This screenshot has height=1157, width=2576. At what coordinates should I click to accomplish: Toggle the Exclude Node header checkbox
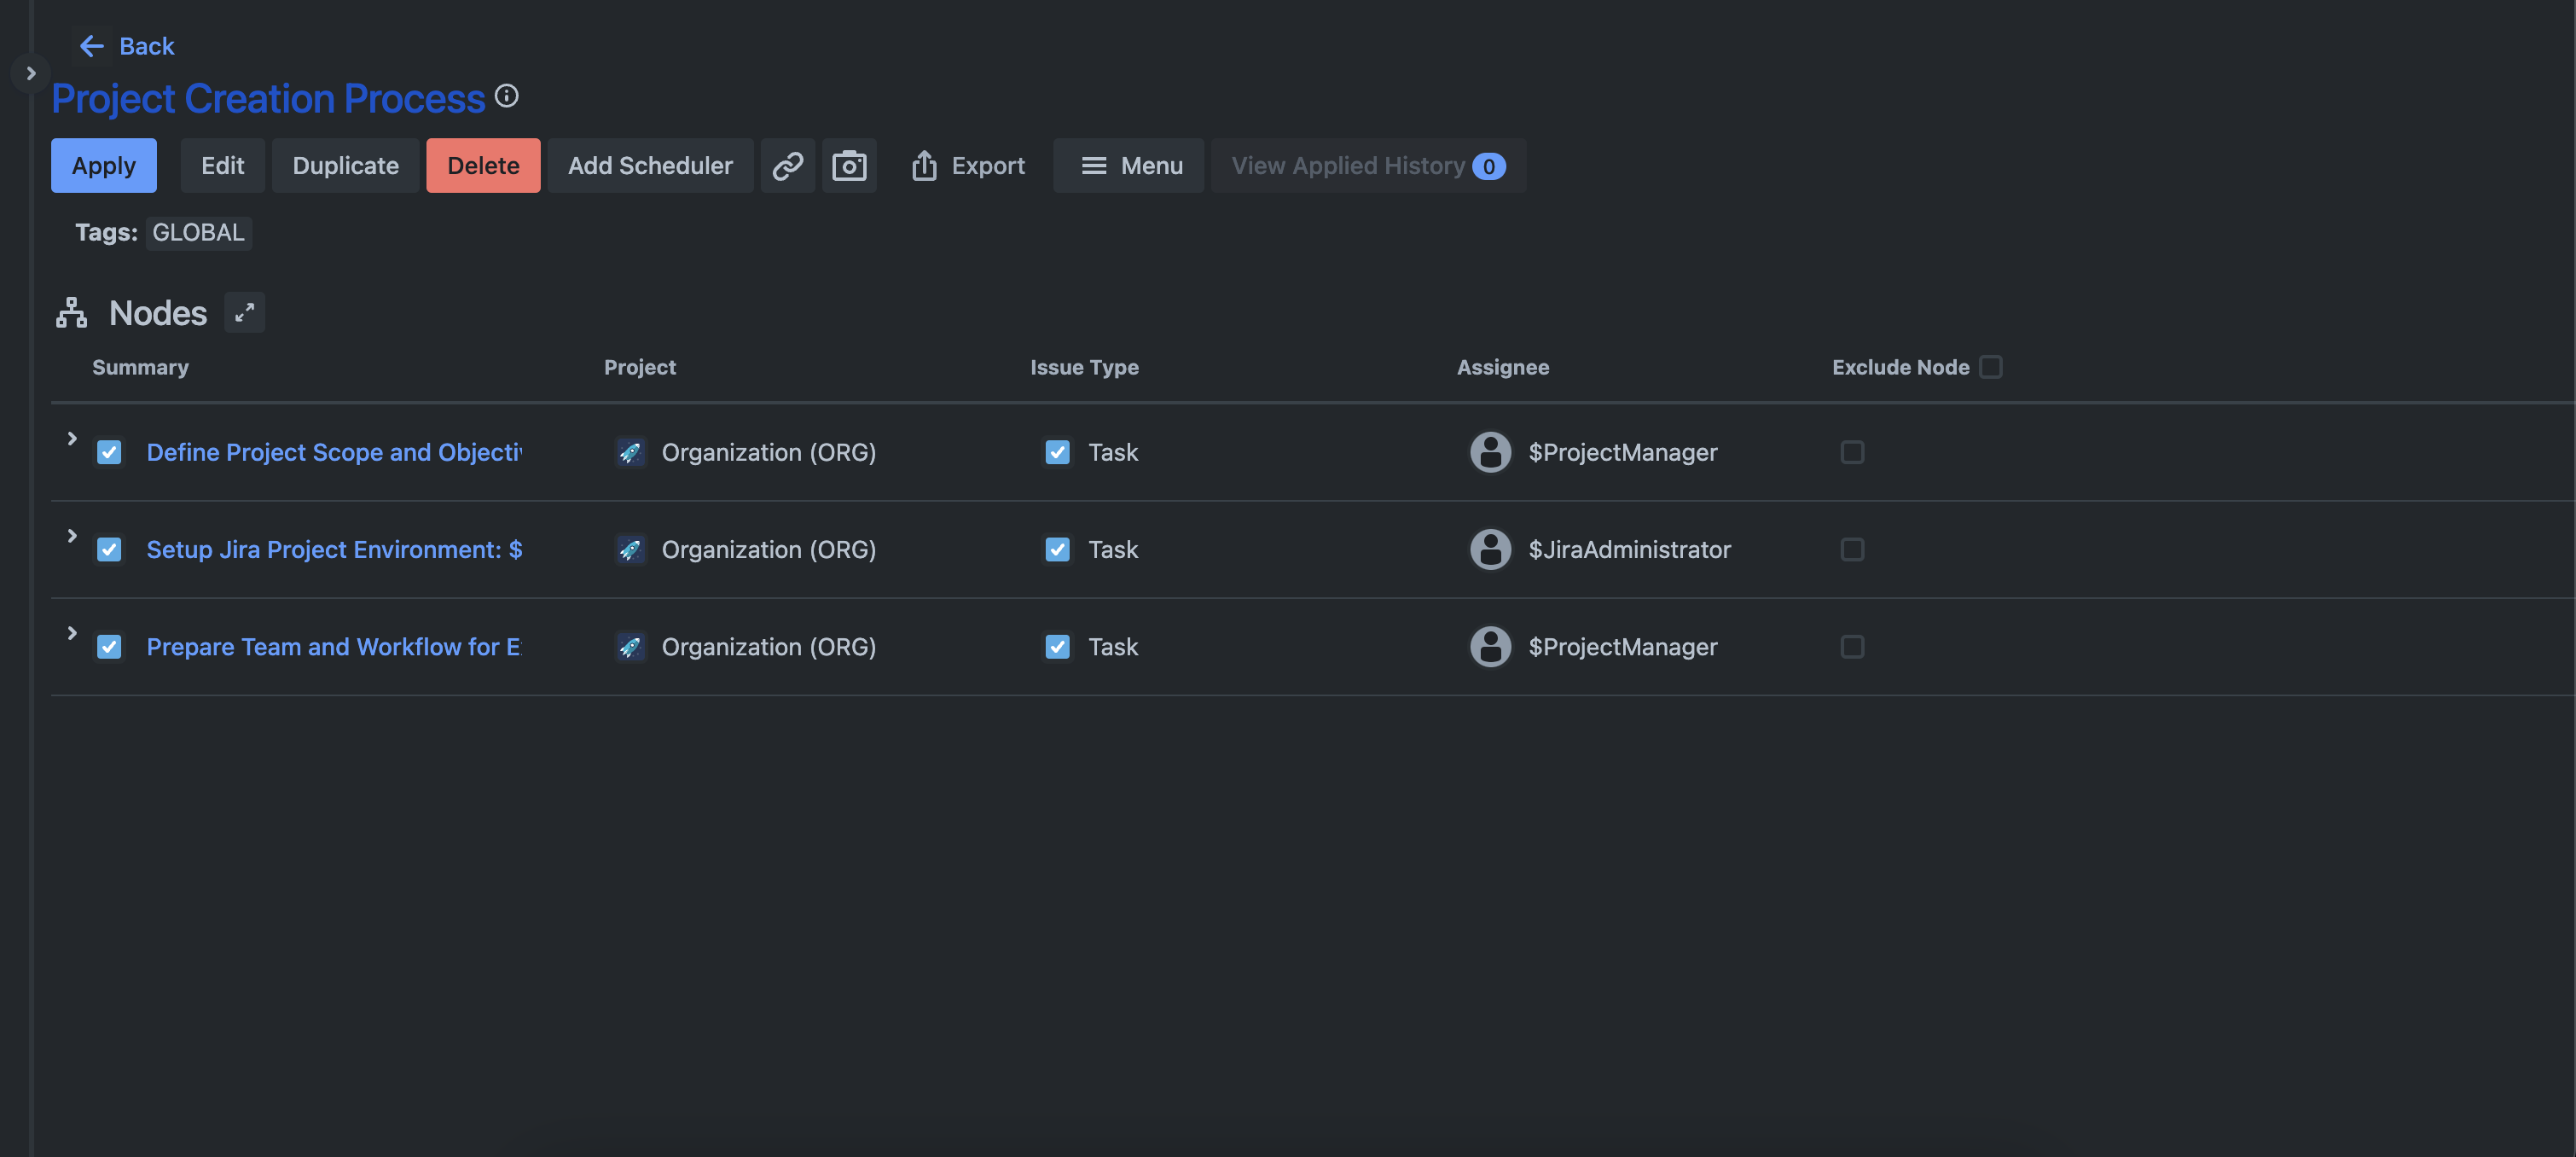(x=1990, y=367)
